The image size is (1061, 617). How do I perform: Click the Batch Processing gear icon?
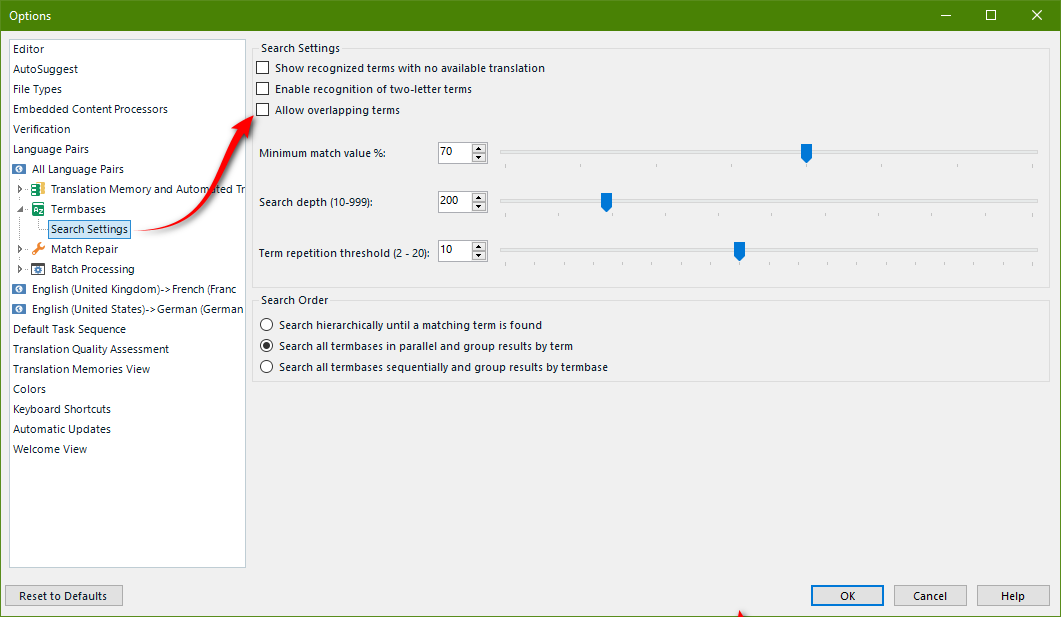click(39, 269)
